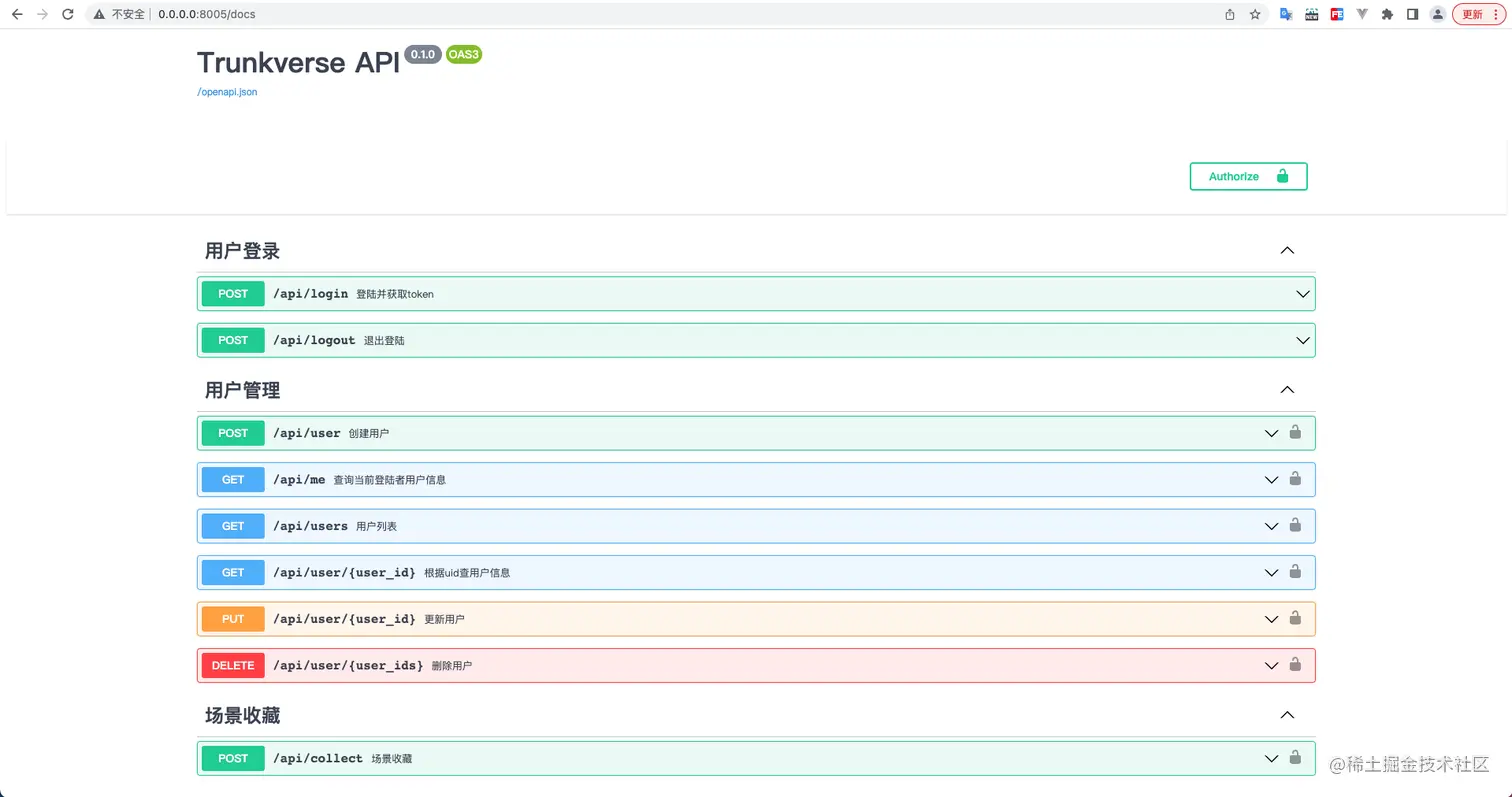This screenshot has height=797, width=1512.
Task: Toggle the browser side panel
Action: pyautogui.click(x=1412, y=15)
